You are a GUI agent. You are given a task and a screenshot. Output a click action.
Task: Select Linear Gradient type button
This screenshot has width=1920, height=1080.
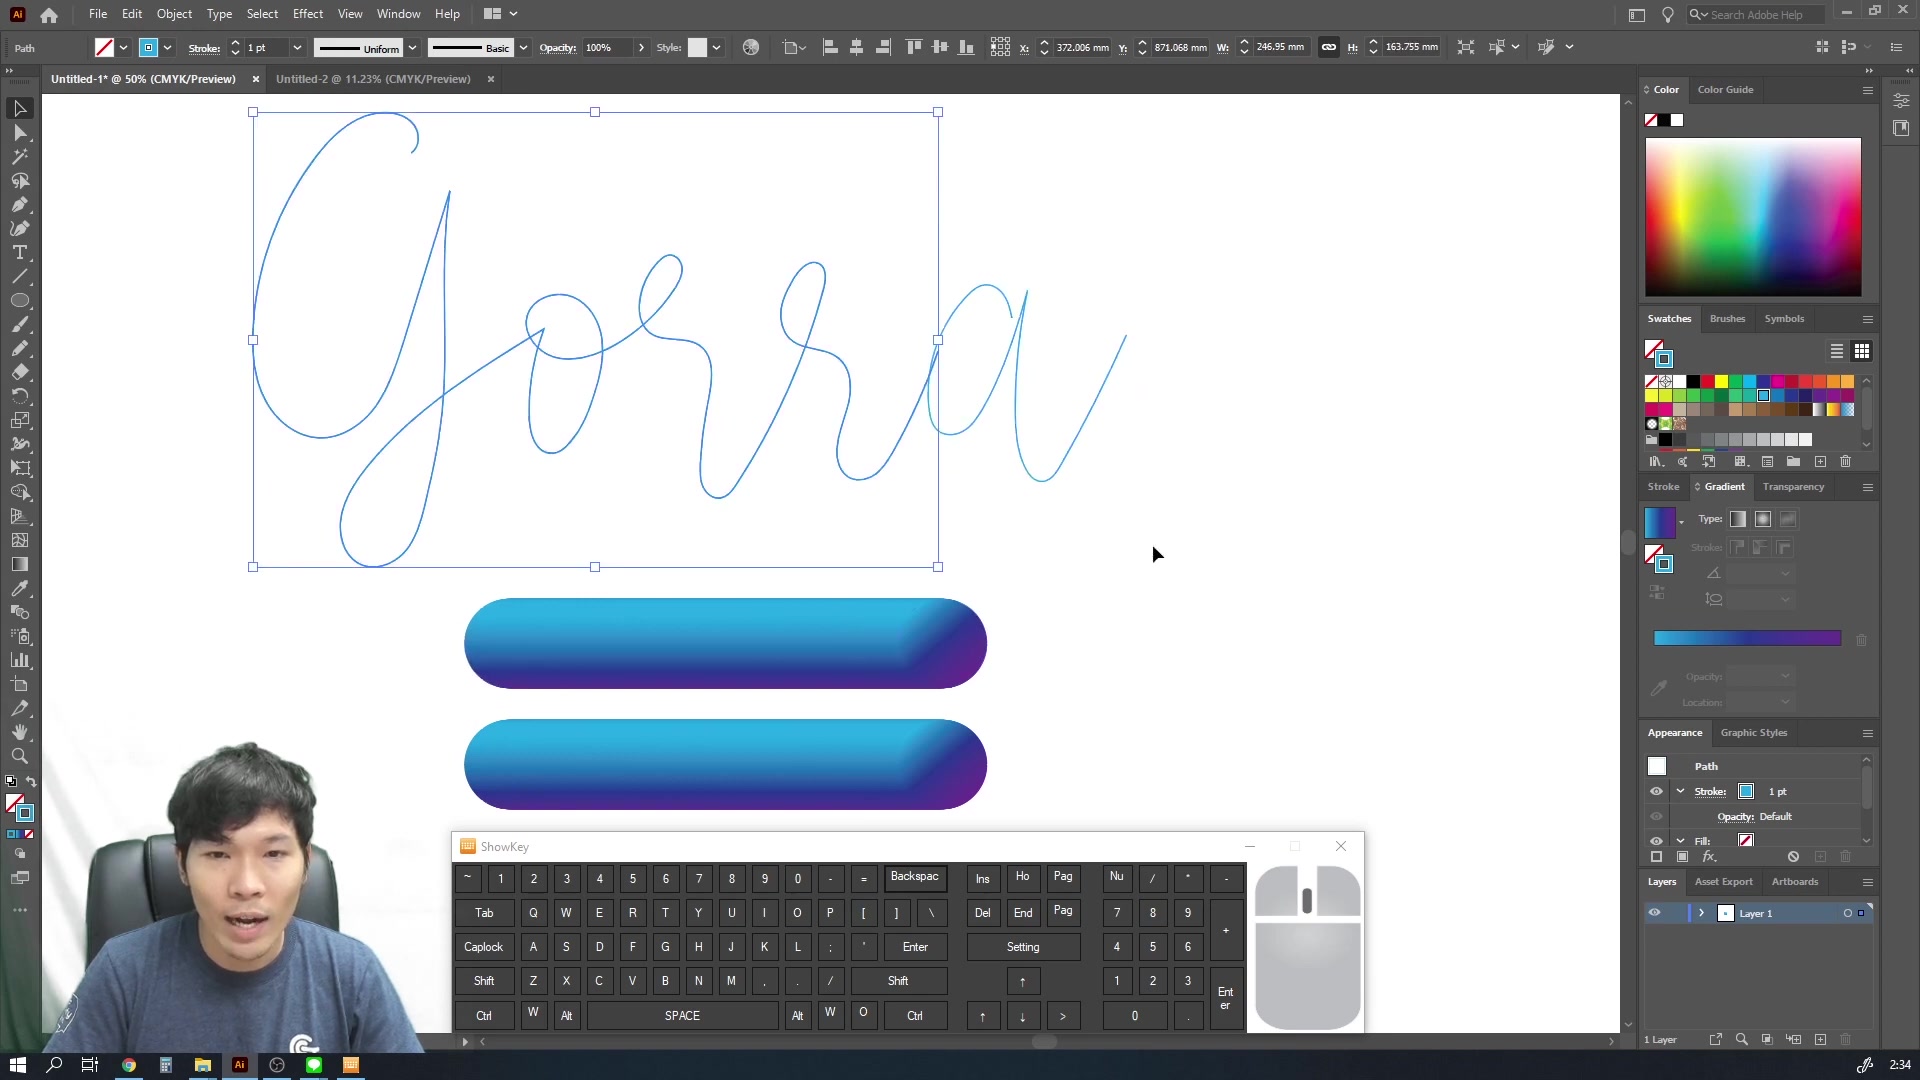(x=1738, y=519)
